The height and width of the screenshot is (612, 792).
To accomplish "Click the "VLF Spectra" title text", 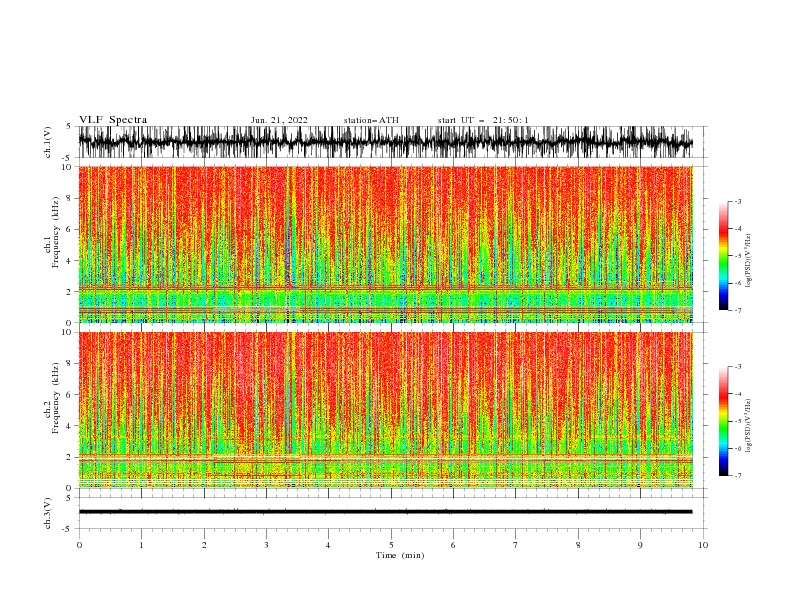I will click(x=113, y=120).
